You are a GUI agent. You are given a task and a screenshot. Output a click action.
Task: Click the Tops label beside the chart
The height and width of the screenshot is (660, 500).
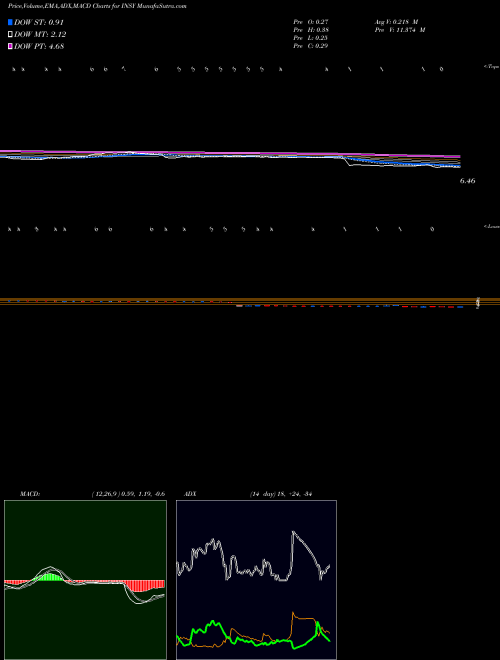[x=491, y=67]
